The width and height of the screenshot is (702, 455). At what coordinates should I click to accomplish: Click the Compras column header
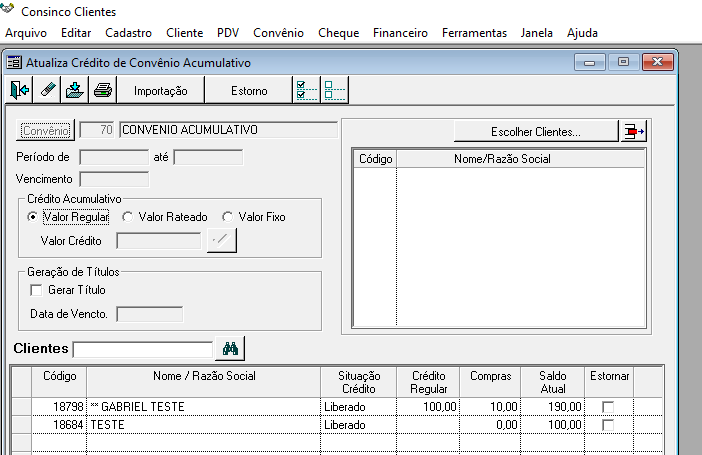(x=490, y=382)
